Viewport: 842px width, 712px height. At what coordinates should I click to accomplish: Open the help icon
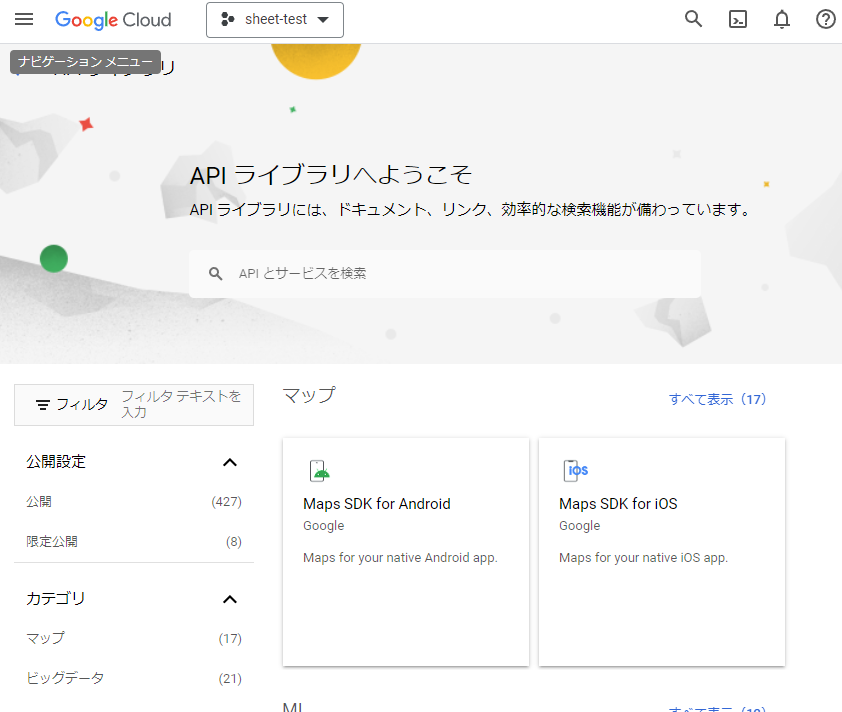825,19
